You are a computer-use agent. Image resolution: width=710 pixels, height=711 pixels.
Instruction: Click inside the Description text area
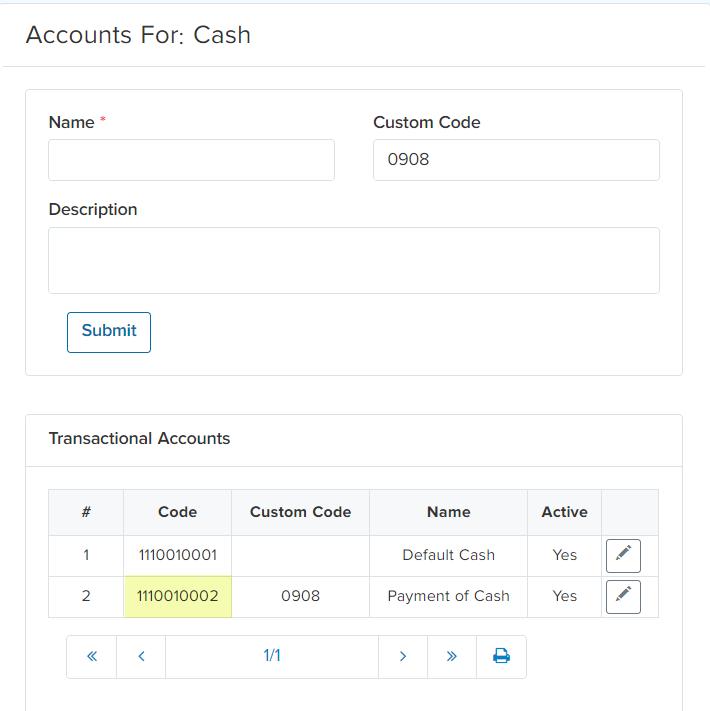pyautogui.click(x=354, y=260)
